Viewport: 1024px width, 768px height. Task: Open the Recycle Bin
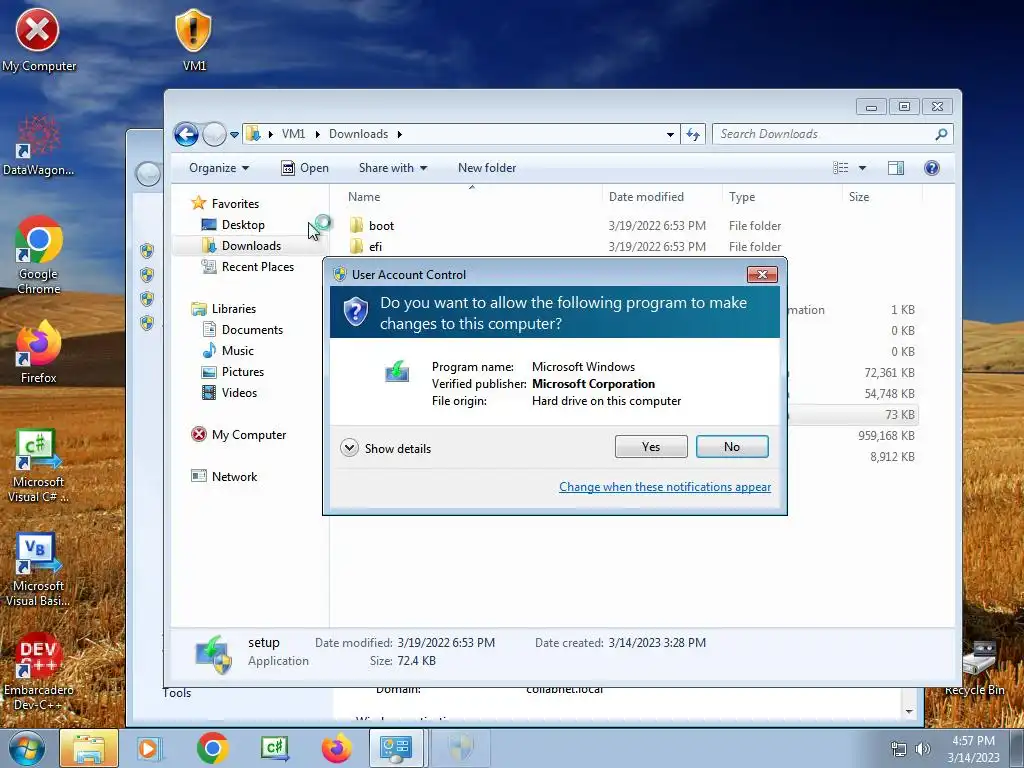tap(974, 669)
